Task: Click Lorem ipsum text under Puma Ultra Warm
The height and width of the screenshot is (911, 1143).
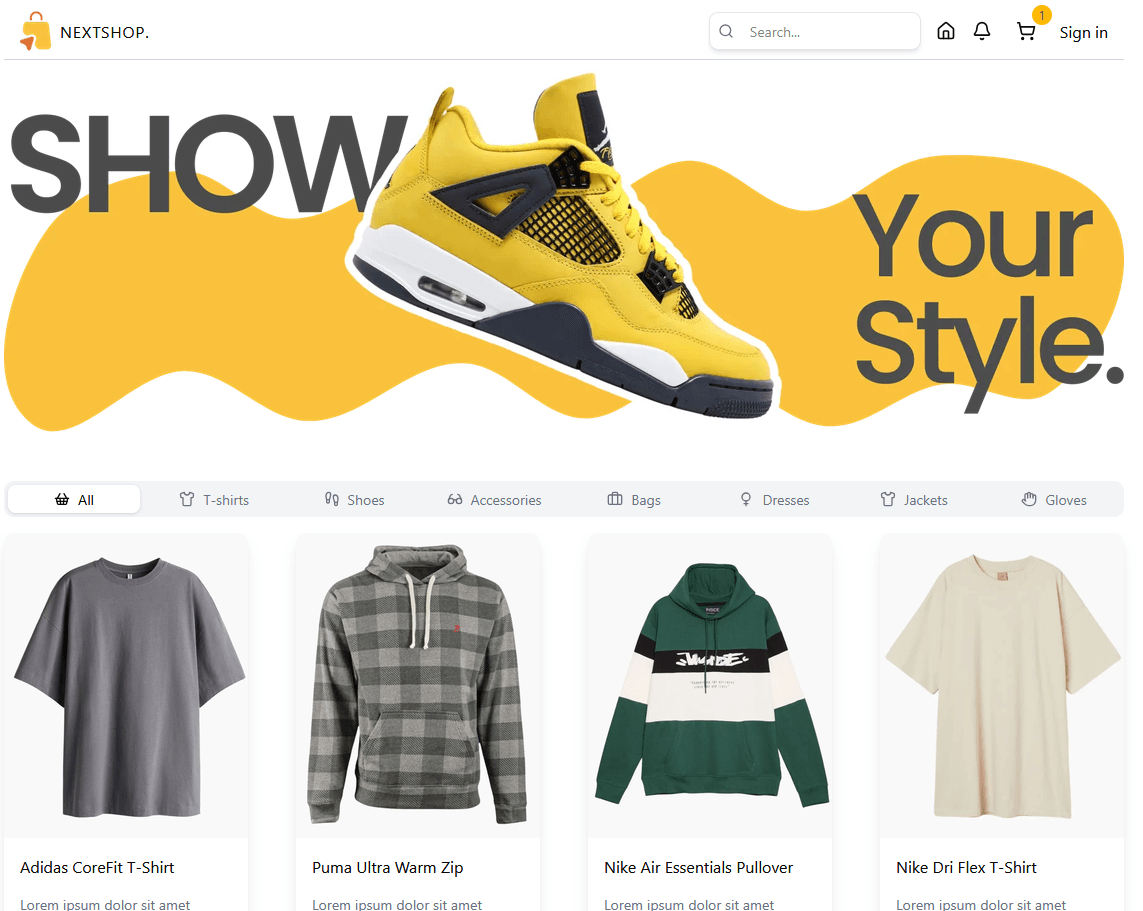Action: point(397,904)
